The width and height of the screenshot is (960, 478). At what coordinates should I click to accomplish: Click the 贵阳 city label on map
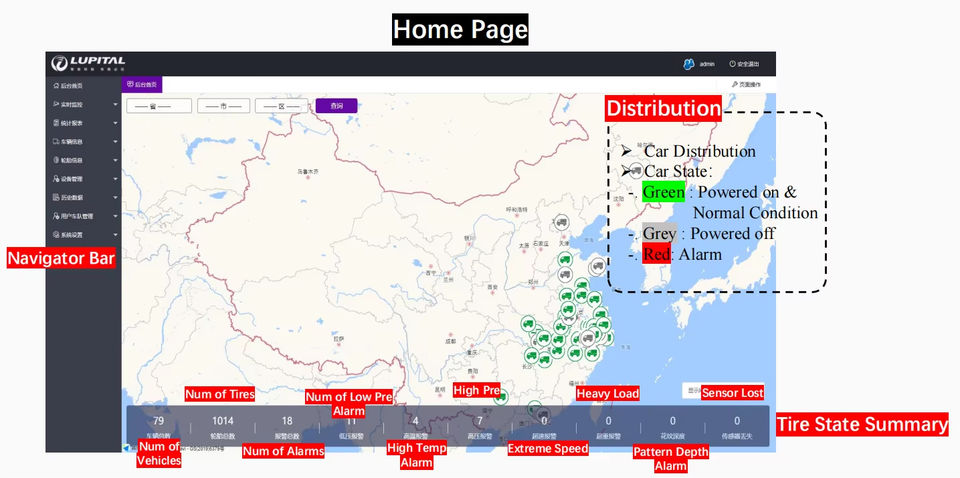[473, 372]
